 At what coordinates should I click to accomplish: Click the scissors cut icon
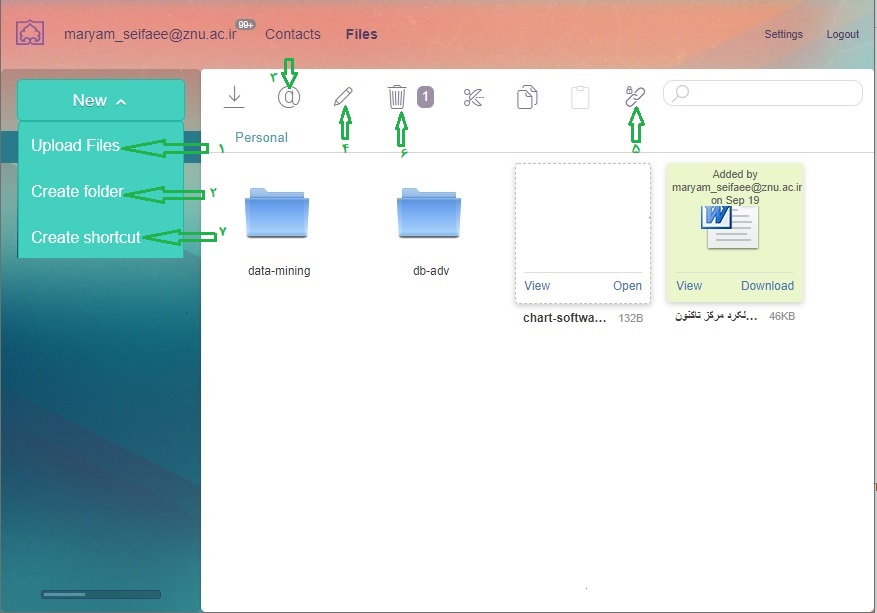pyautogui.click(x=473, y=97)
